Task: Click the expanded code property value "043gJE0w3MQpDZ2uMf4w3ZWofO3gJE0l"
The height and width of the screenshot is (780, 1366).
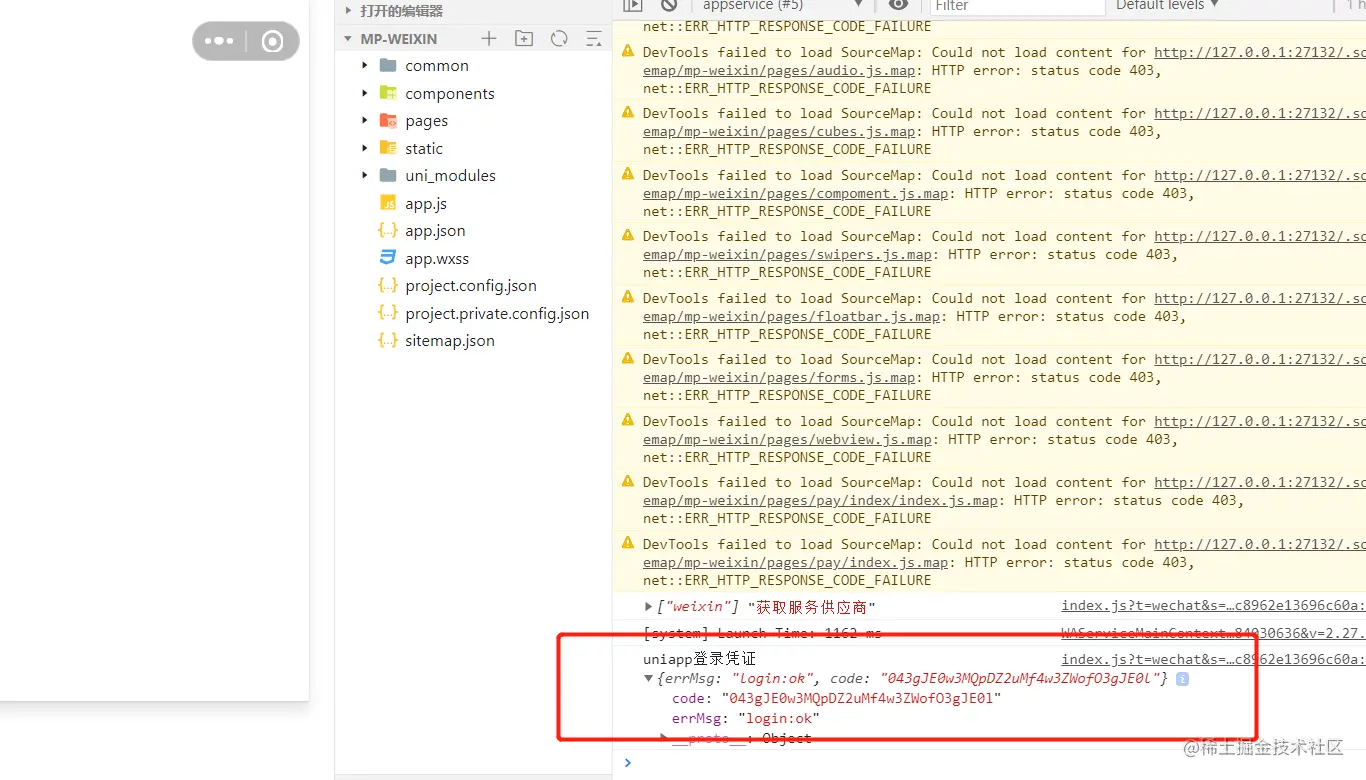Action: point(861,699)
